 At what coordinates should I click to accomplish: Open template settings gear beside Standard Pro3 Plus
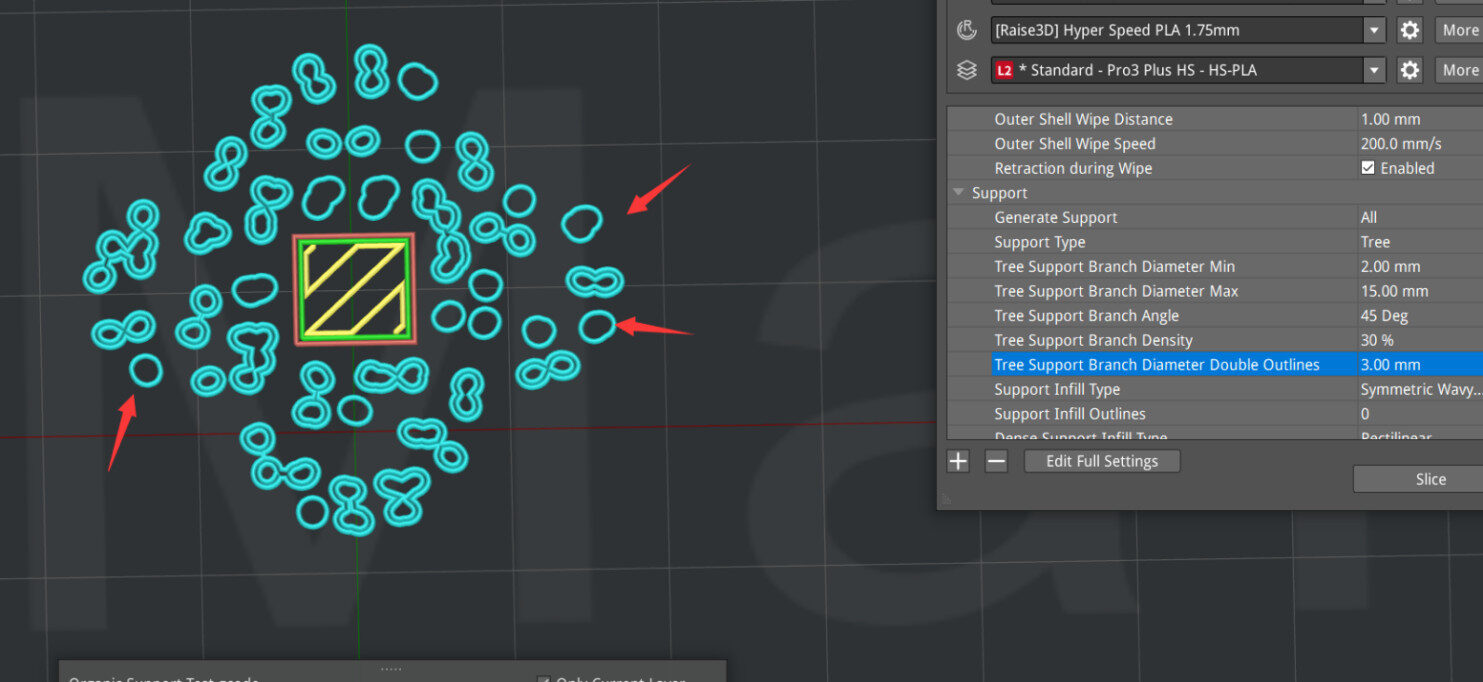1409,70
